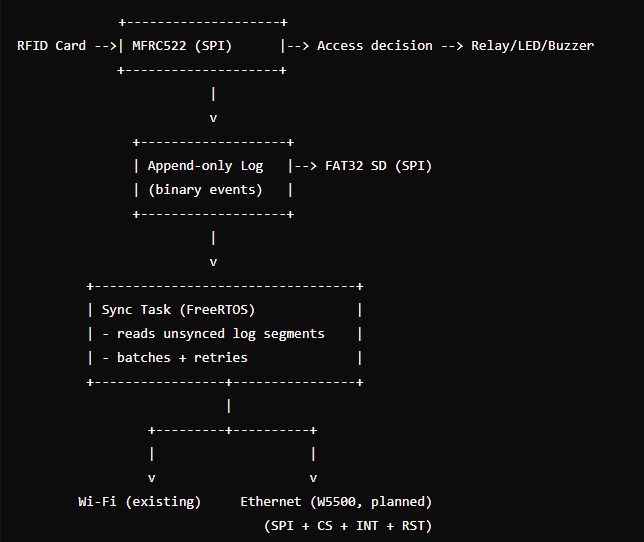Viewport: 644px width, 542px height.
Task: Select the "Relay/LED/Buzzer" label
Action: [532, 46]
